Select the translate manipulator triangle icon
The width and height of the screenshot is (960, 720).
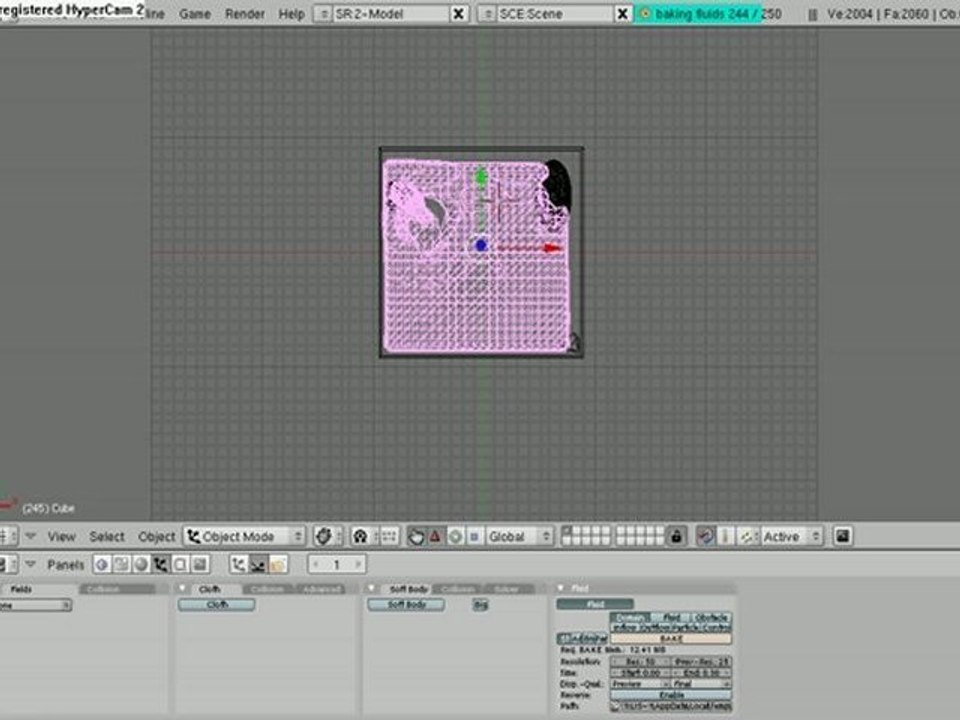(435, 536)
